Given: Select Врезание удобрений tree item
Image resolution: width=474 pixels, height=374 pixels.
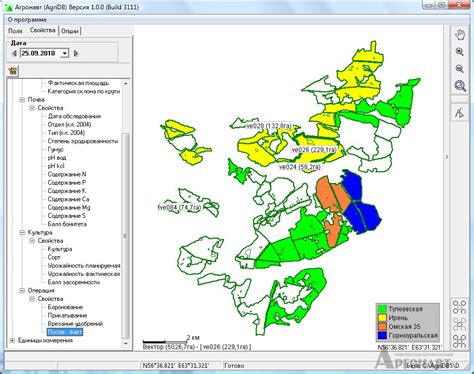Looking at the screenshot, I should pos(75,324).
